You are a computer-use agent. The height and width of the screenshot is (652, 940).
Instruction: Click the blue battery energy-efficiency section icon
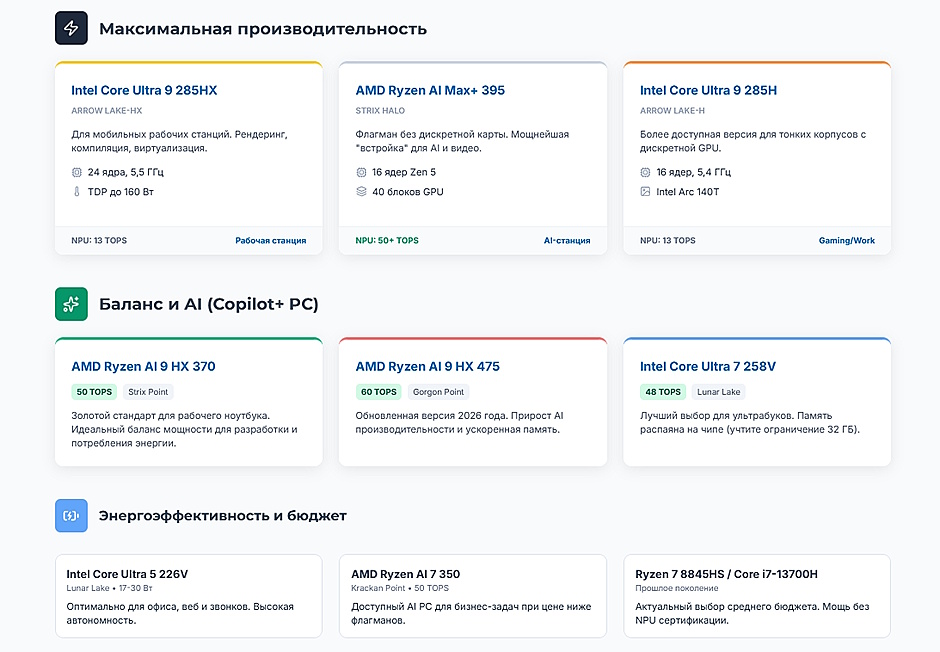(x=71, y=515)
